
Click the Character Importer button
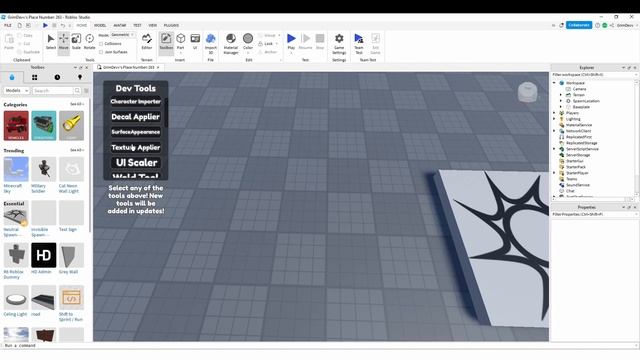point(136,102)
